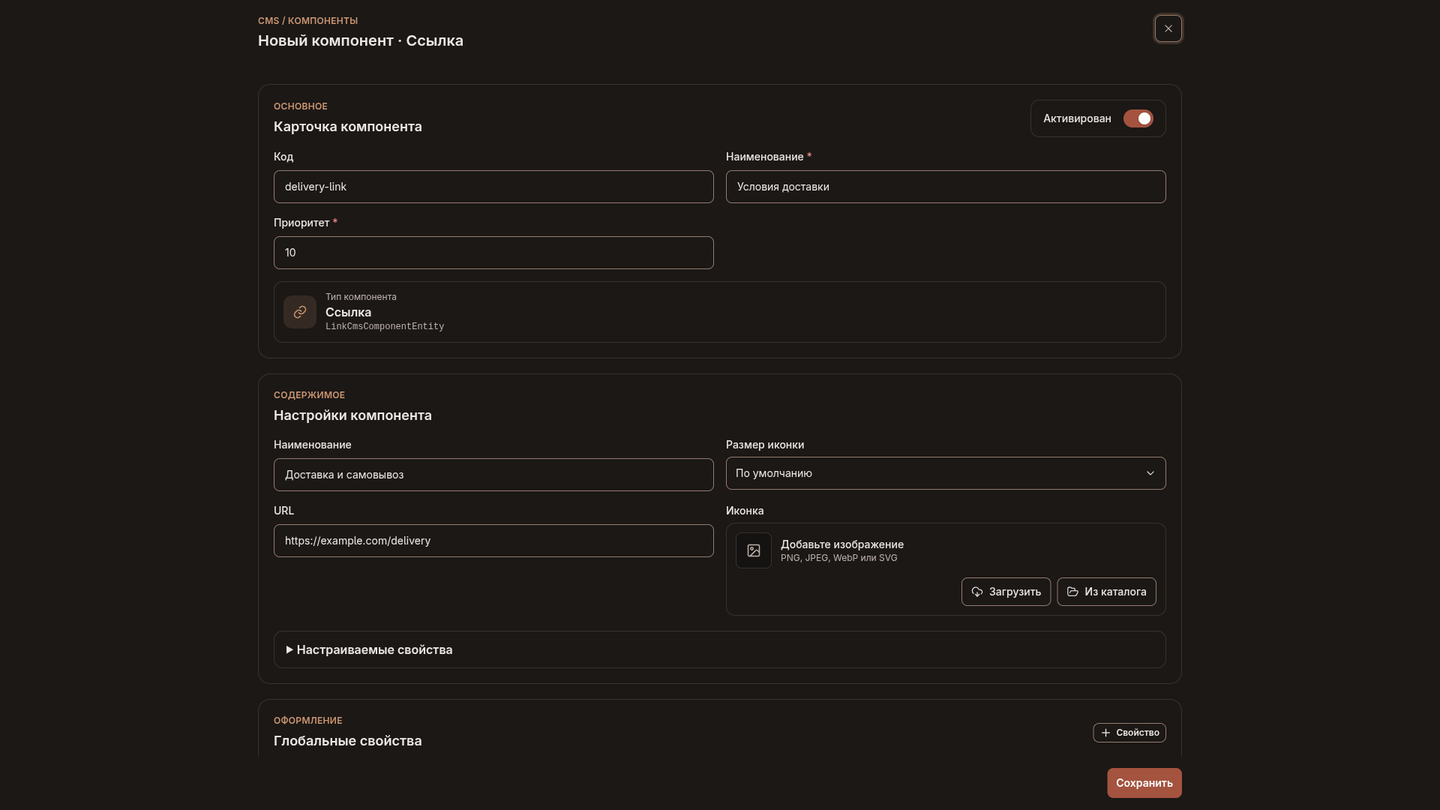Toggle the Активирован switch off
The image size is (1440, 810).
(1138, 118)
